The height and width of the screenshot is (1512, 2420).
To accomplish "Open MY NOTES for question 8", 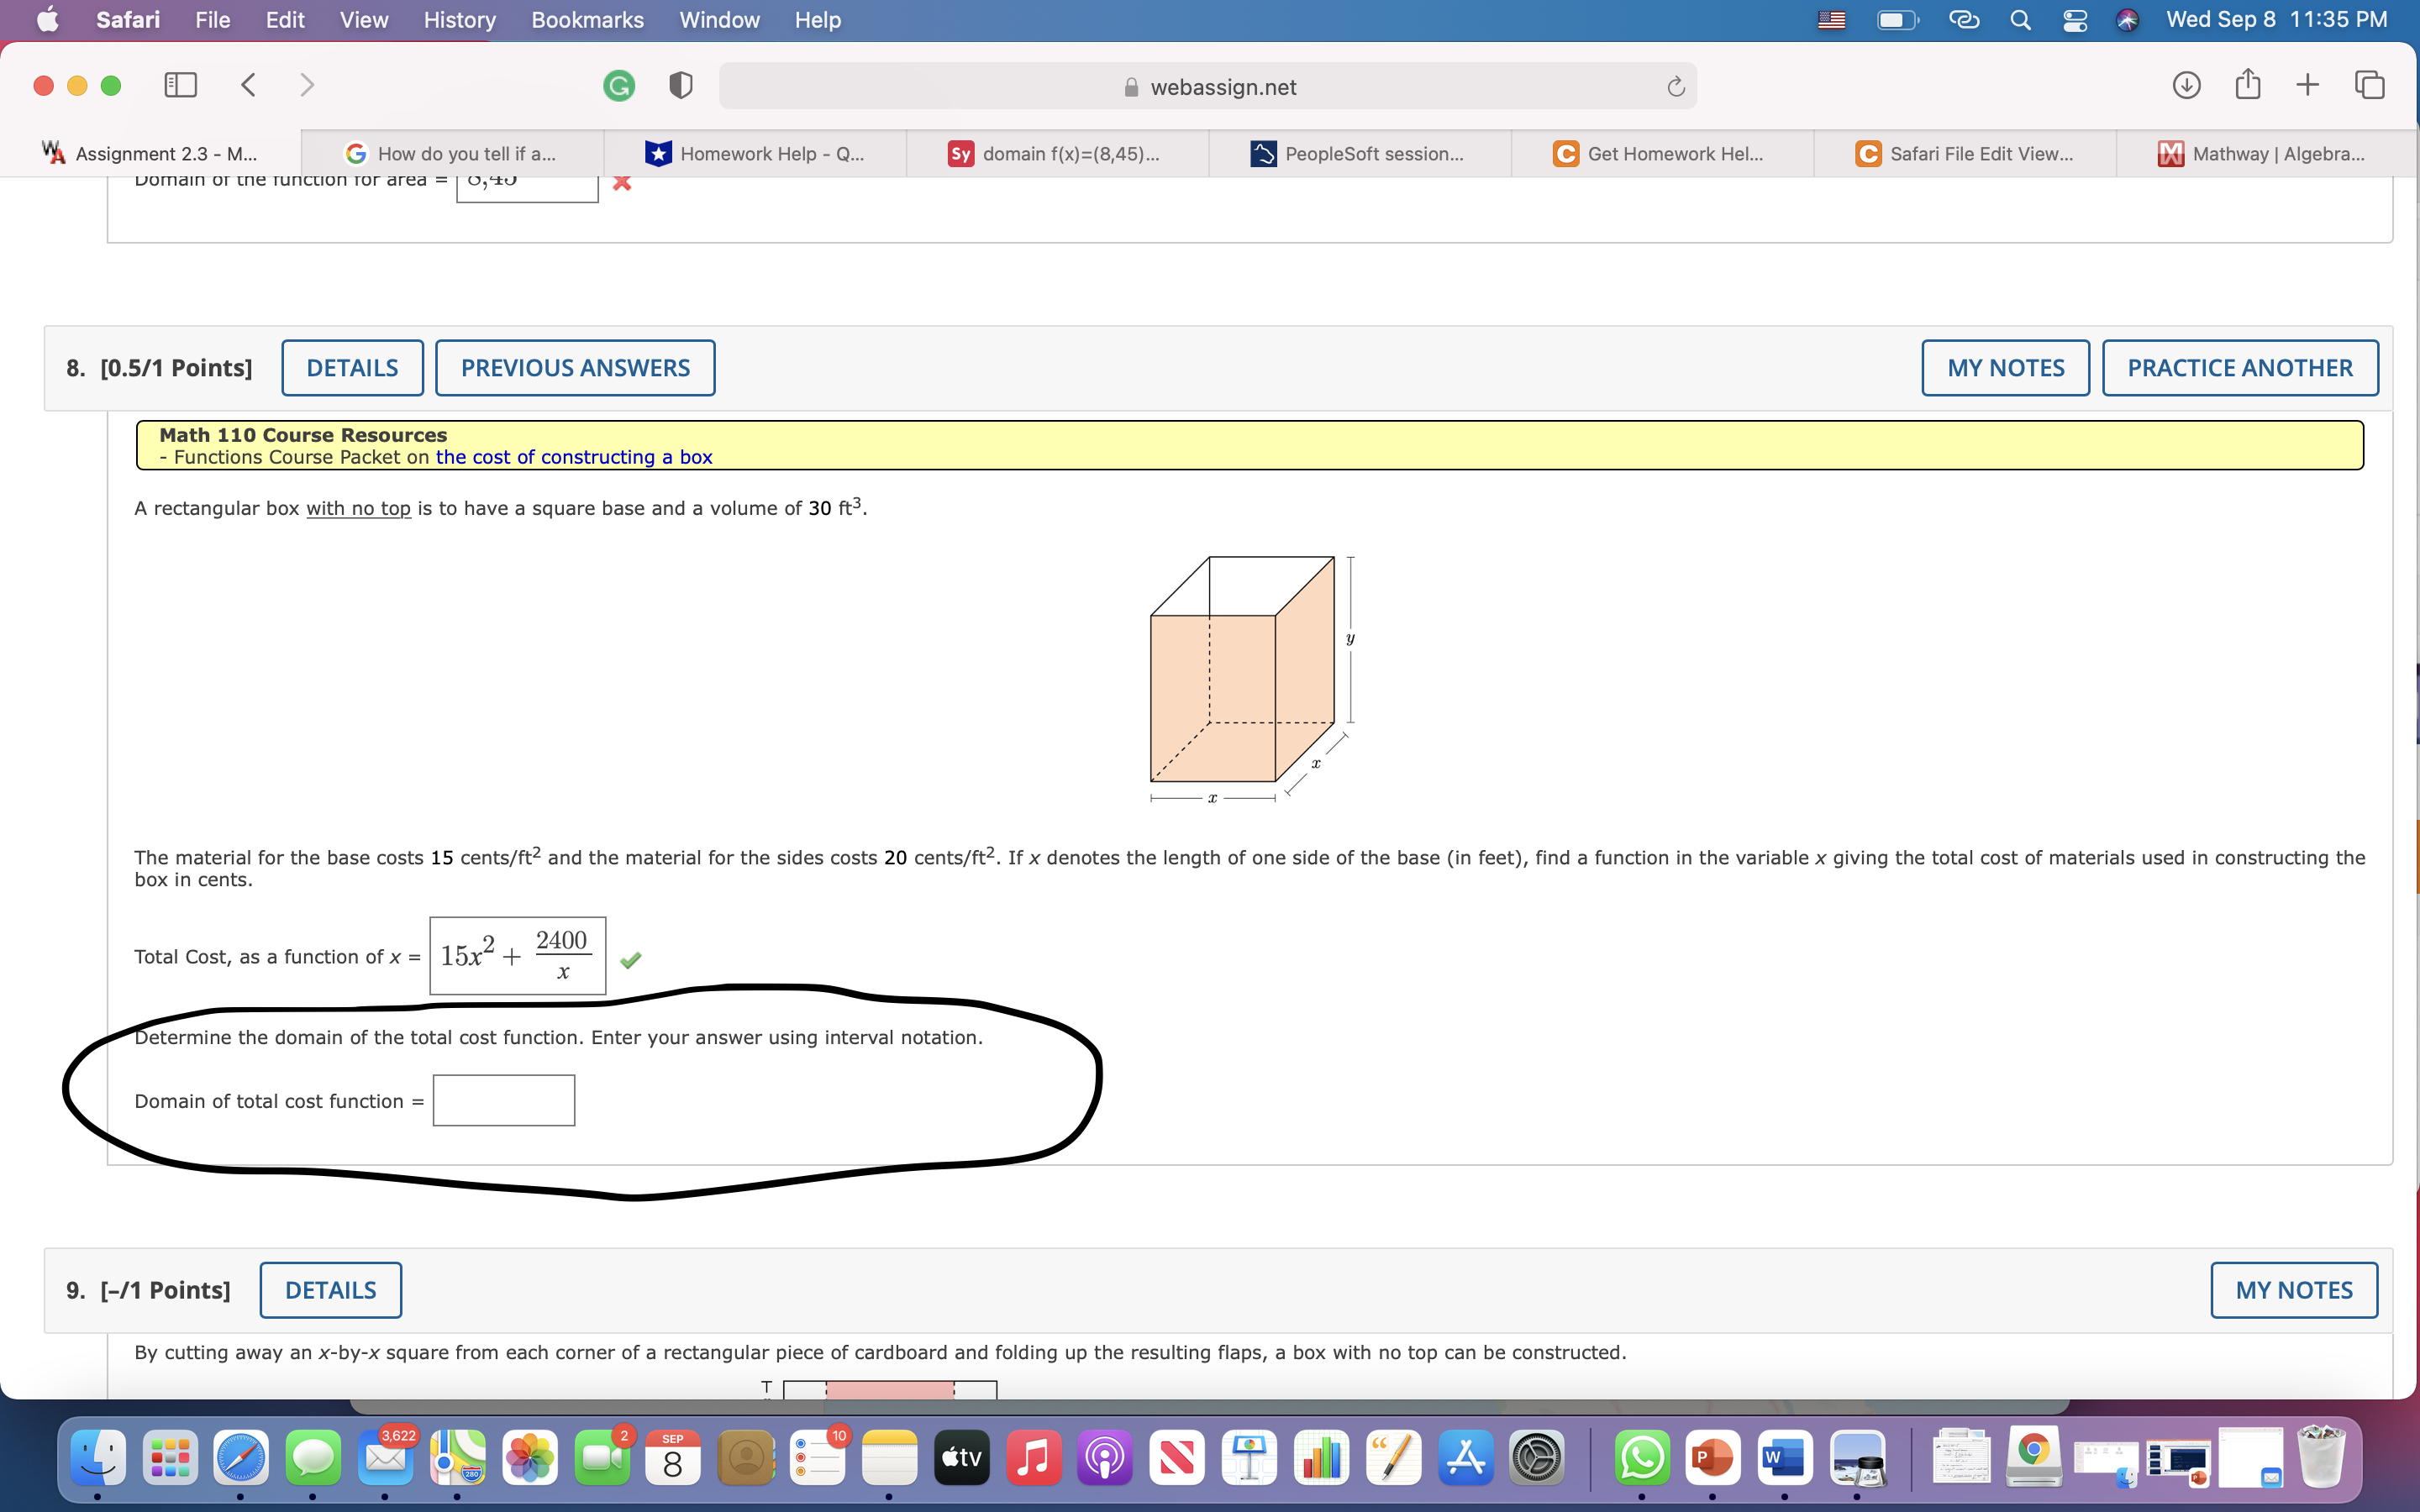I will point(2005,368).
